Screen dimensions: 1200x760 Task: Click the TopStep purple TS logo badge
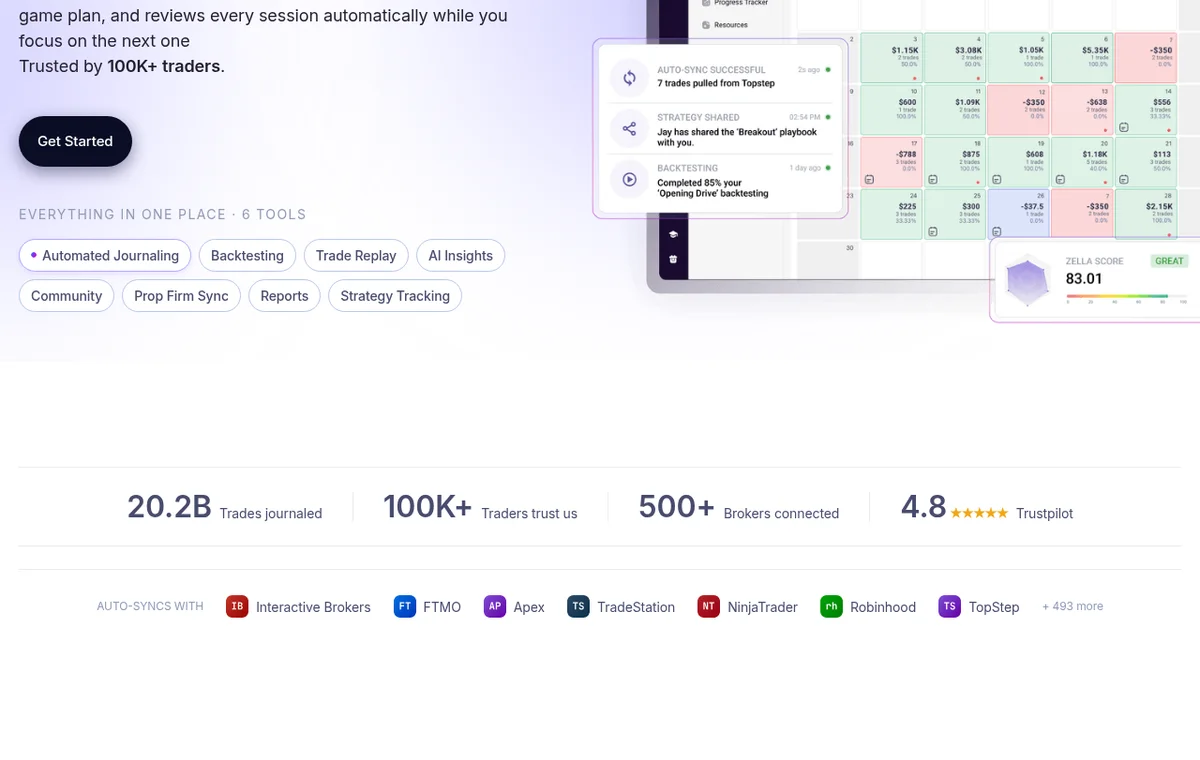click(949, 606)
